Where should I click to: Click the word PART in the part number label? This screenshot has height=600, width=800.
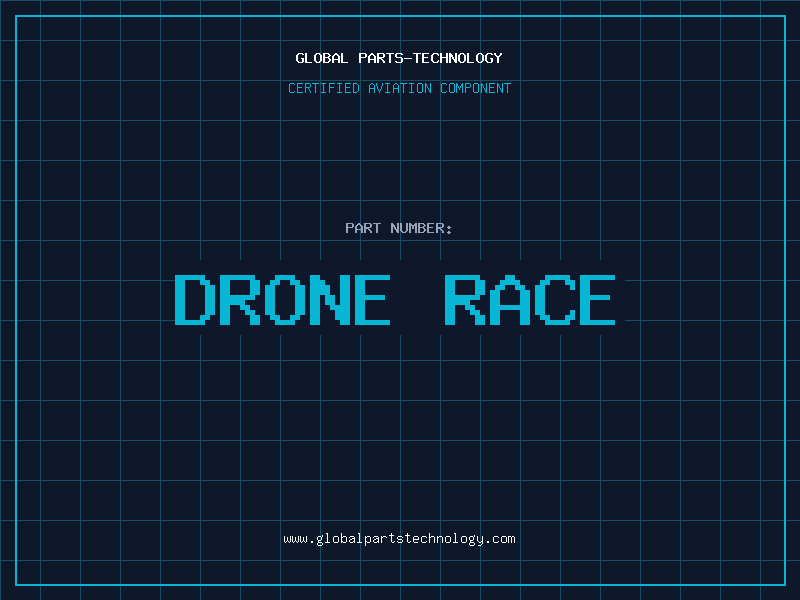[363, 228]
